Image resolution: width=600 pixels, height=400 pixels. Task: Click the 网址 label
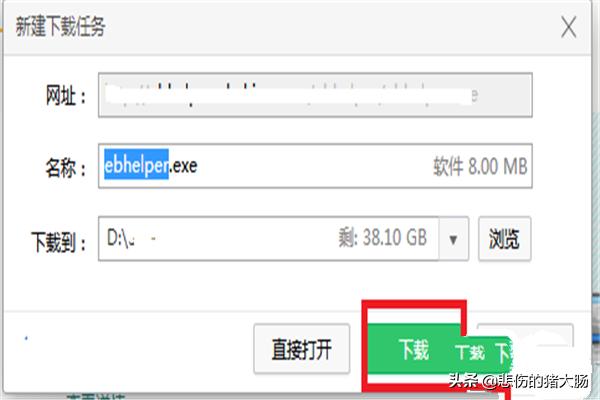[66, 95]
